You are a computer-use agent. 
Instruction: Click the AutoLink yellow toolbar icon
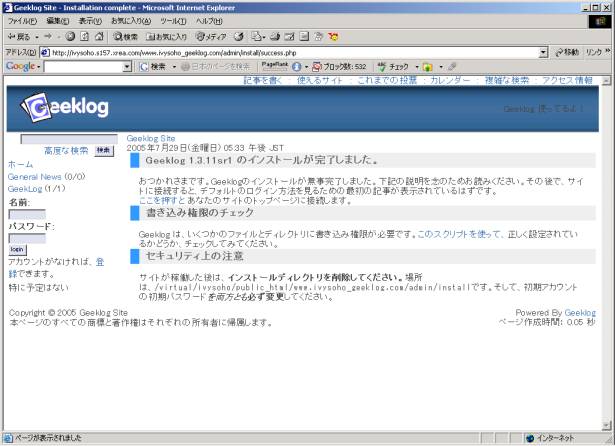click(x=428, y=67)
